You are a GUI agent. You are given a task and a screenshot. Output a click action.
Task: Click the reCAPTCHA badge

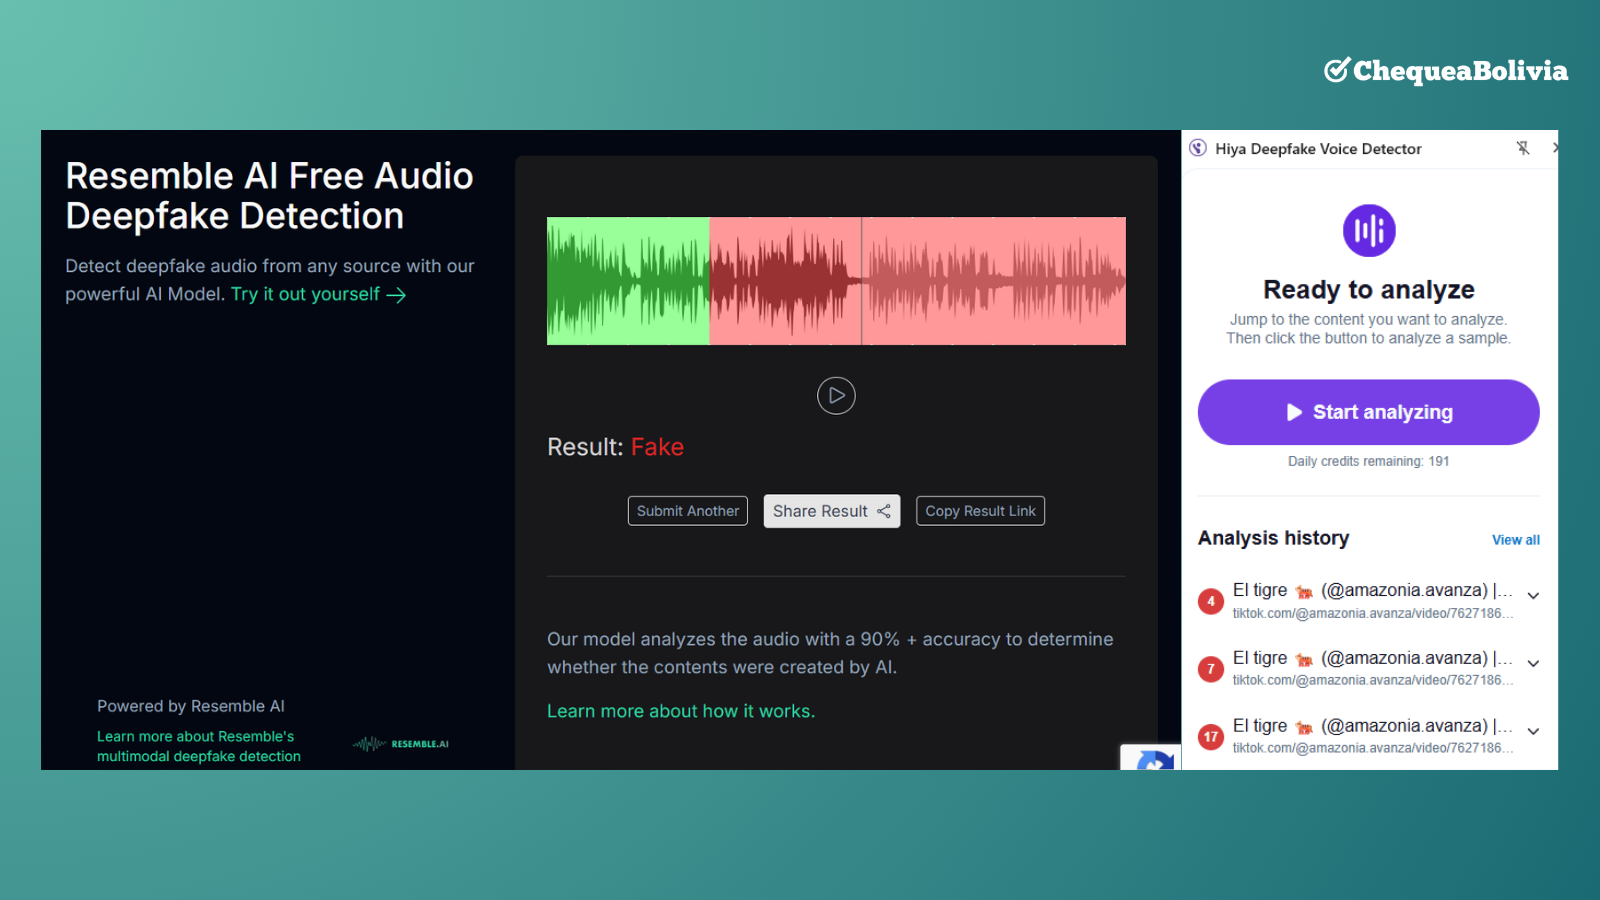pos(1152,759)
